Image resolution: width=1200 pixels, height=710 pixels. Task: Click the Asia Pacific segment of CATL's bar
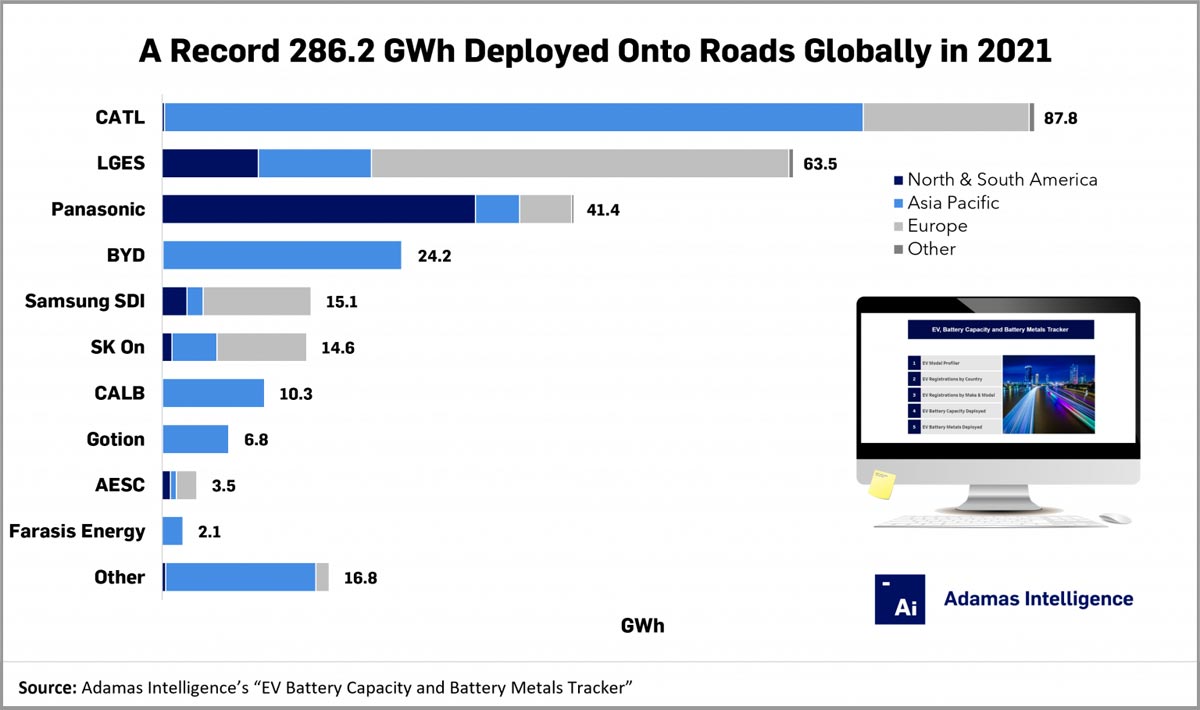click(x=513, y=117)
